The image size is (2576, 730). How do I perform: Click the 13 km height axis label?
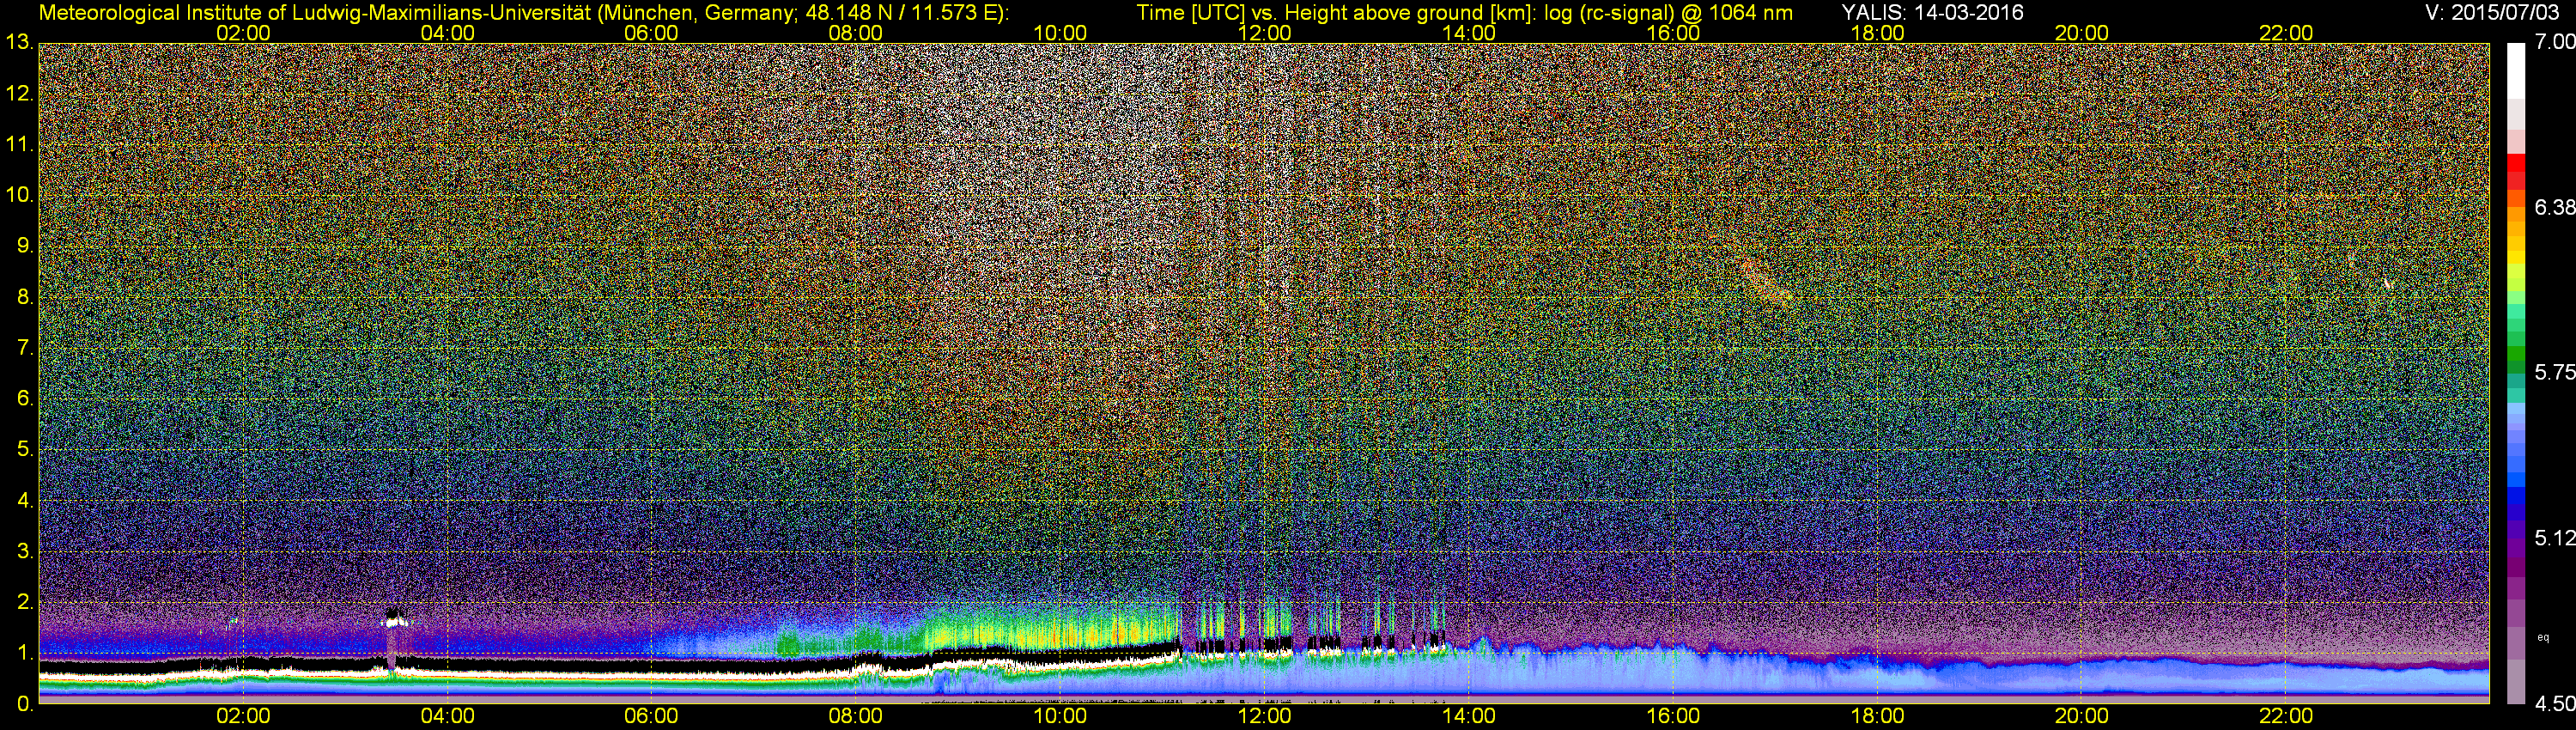click(x=19, y=42)
